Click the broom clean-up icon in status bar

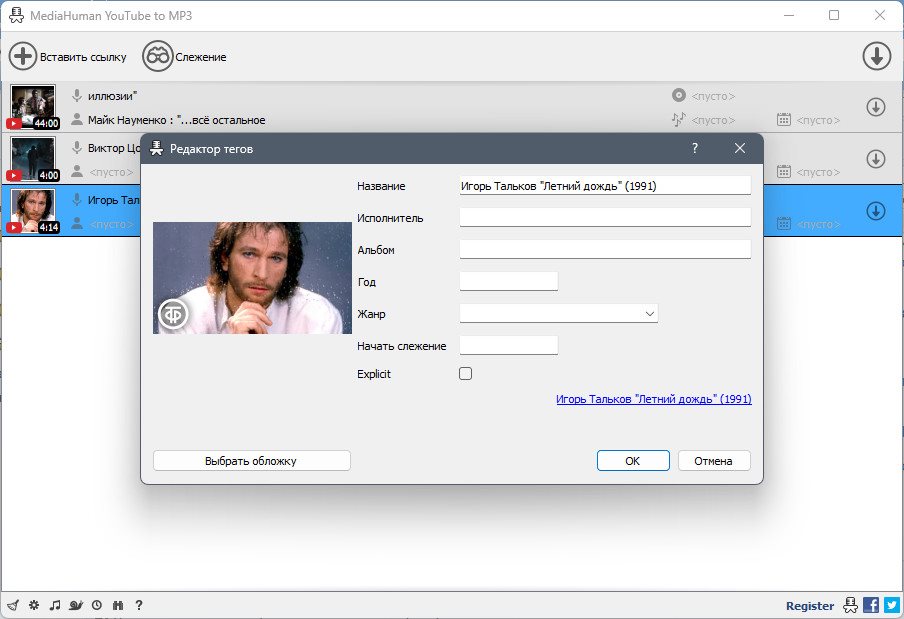(x=13, y=605)
